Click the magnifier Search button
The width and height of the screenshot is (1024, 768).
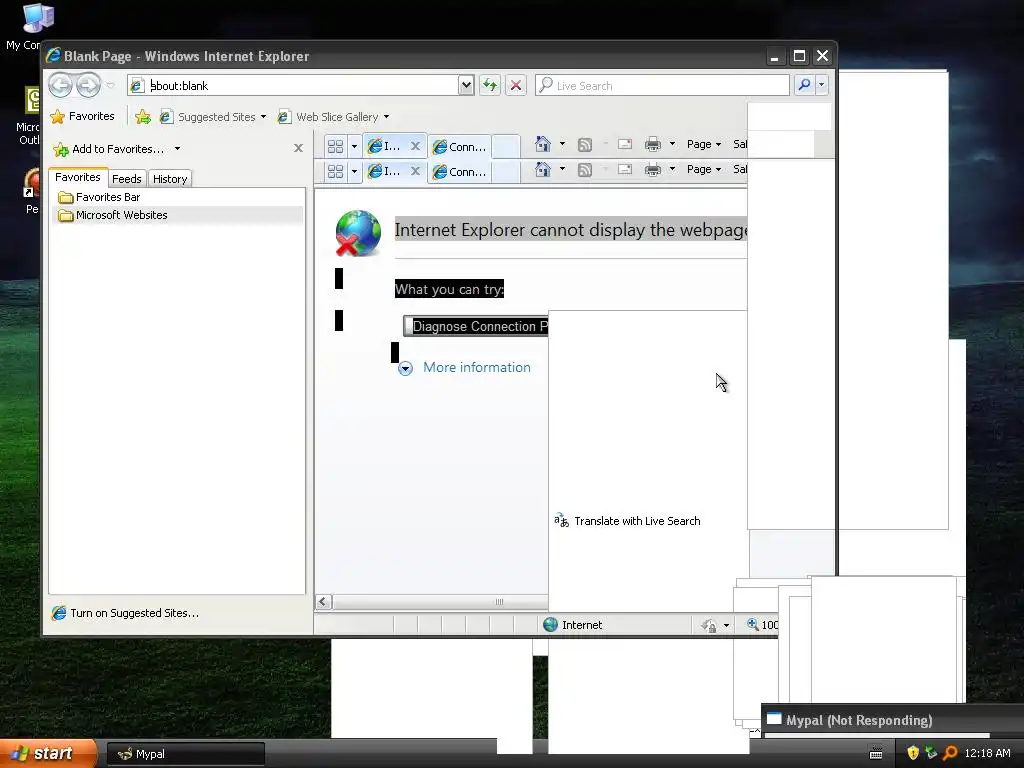805,85
